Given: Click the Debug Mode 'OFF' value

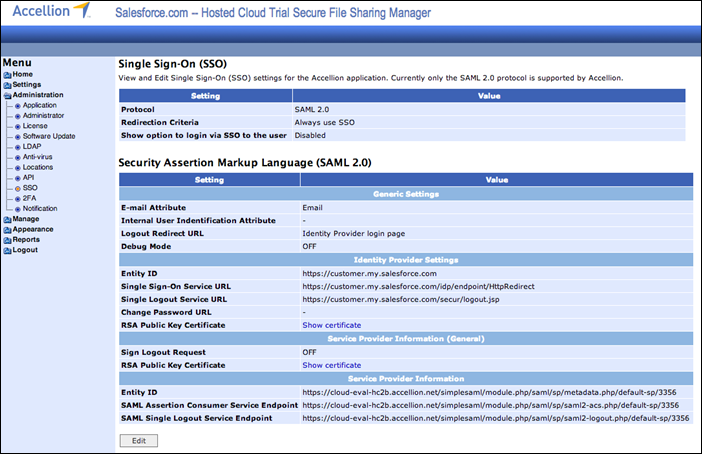Looking at the screenshot, I should tap(309, 246).
